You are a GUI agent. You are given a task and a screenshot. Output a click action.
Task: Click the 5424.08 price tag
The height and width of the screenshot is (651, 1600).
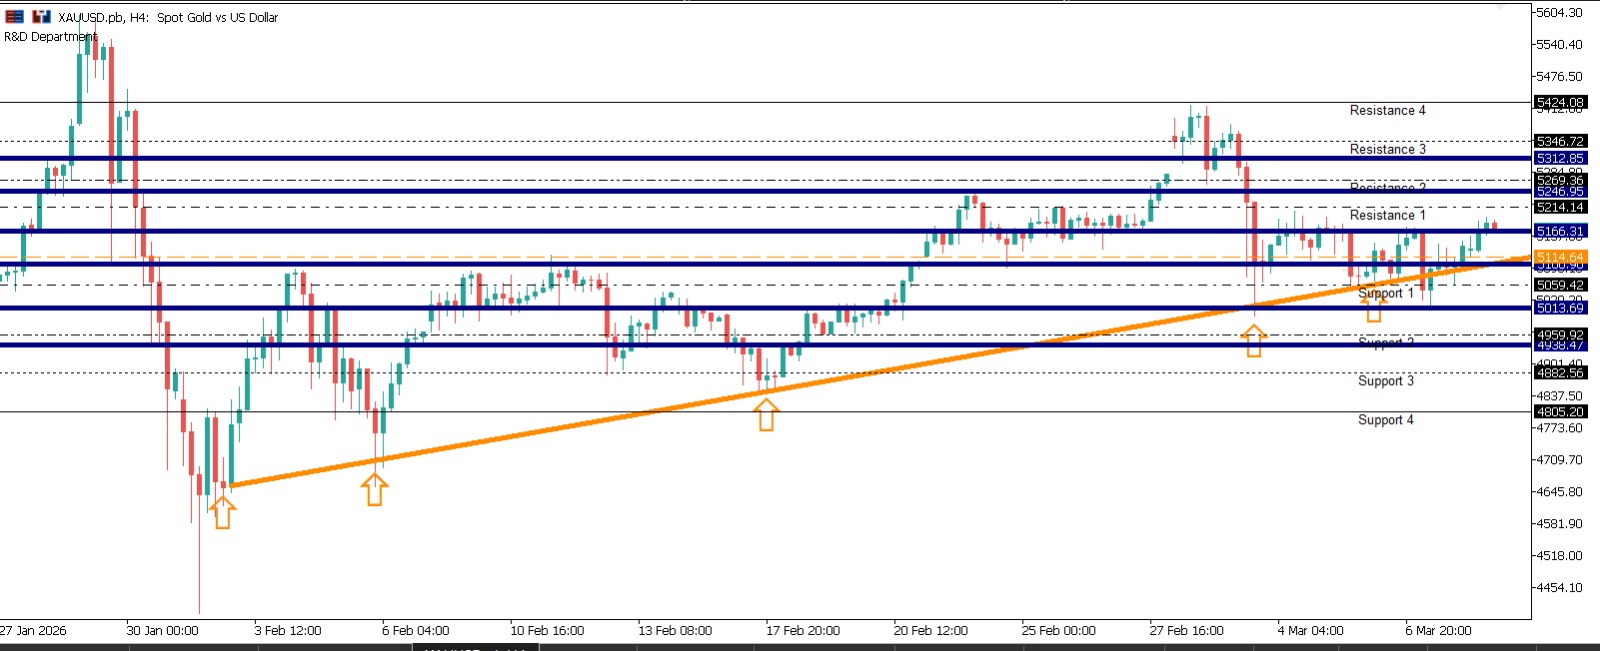(x=1560, y=102)
